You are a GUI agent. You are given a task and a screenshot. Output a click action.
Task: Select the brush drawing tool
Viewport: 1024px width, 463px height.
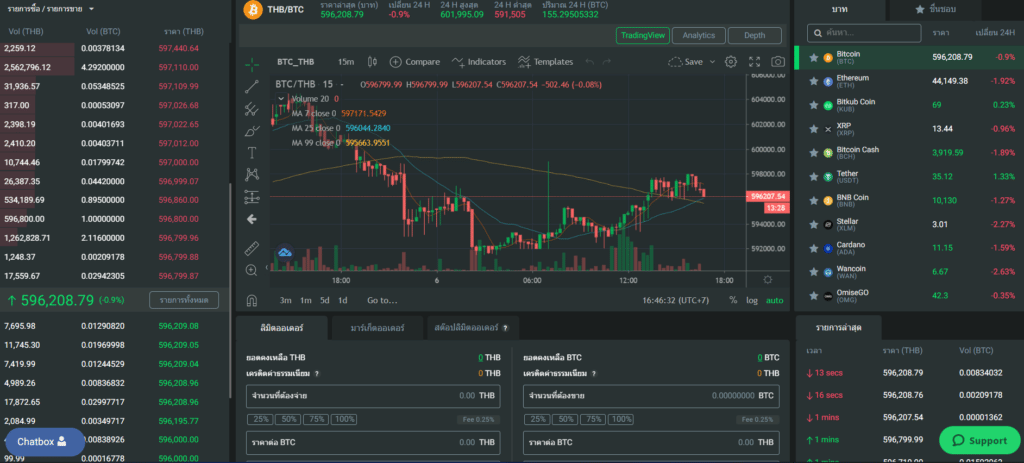(251, 131)
